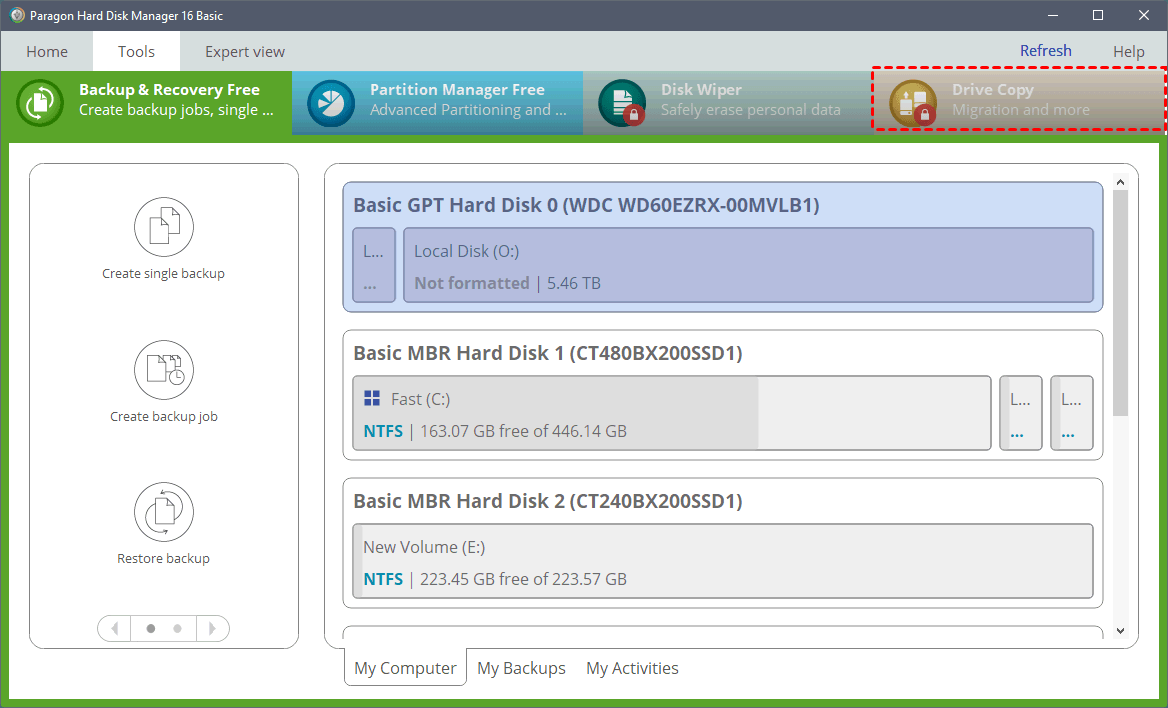Click the Backup & Recovery Free circular icon

coord(40,103)
